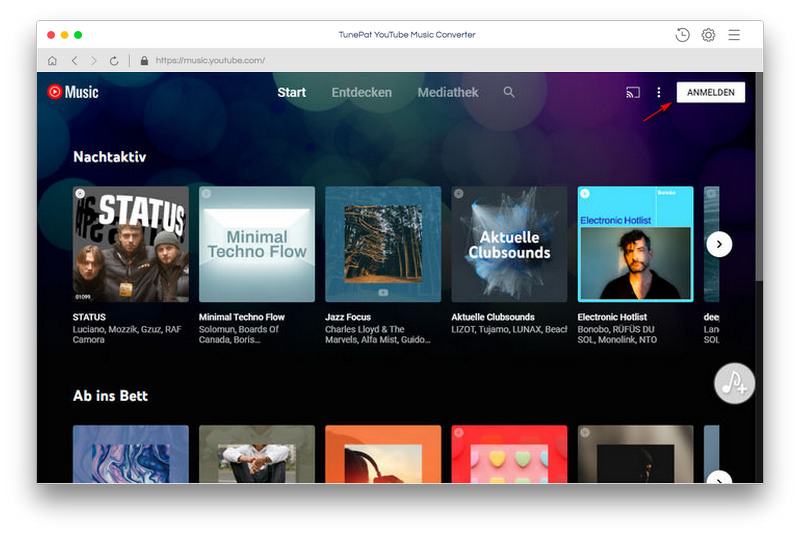Click 'Bonobo, RÜFÜS DU SOL' artists text
The image size is (800, 536).
(617, 335)
